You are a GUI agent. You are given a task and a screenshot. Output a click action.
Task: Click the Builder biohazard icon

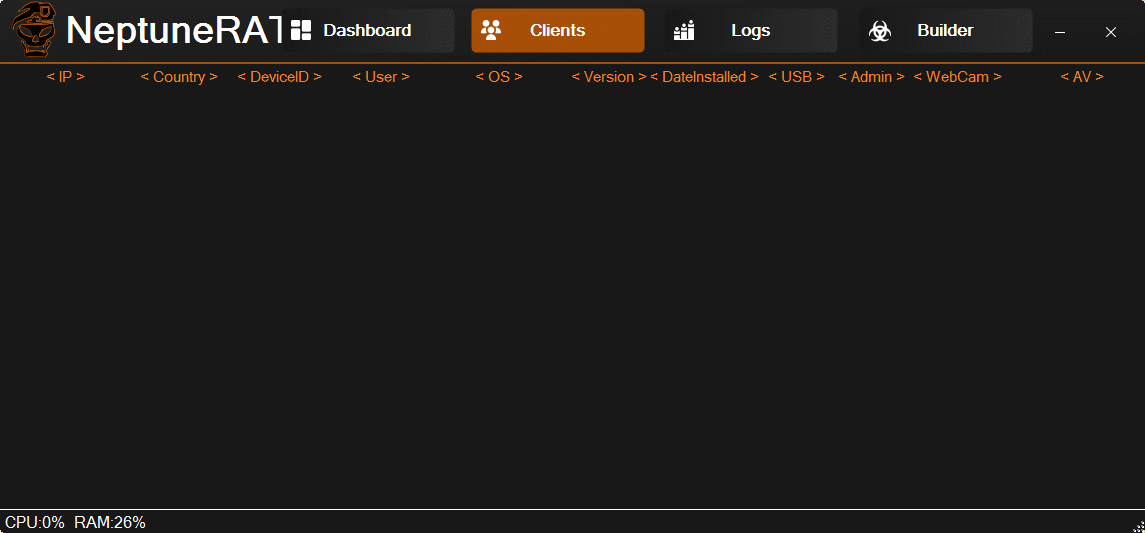click(880, 31)
